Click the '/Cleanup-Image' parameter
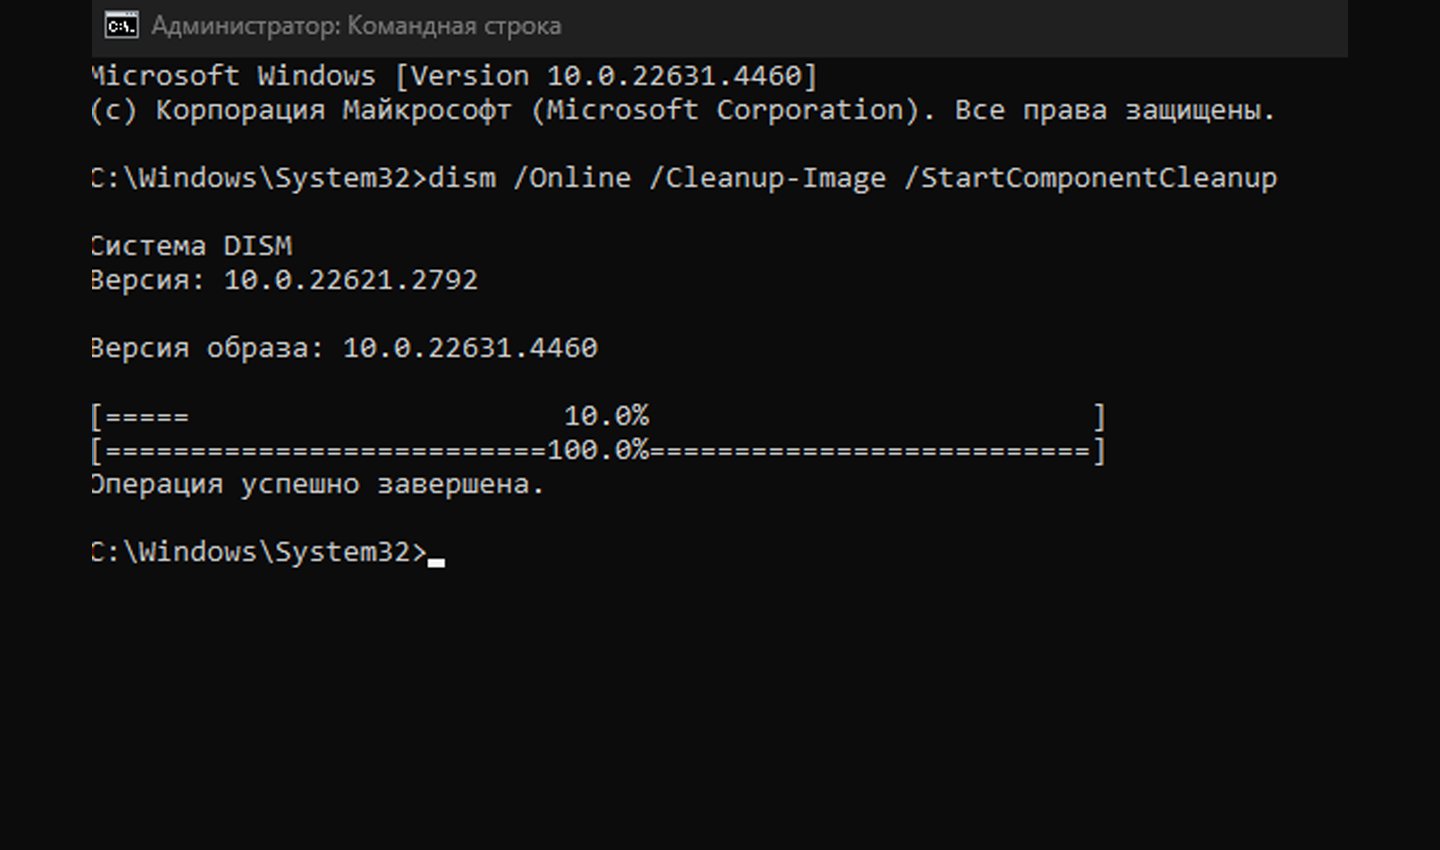 [x=768, y=178]
